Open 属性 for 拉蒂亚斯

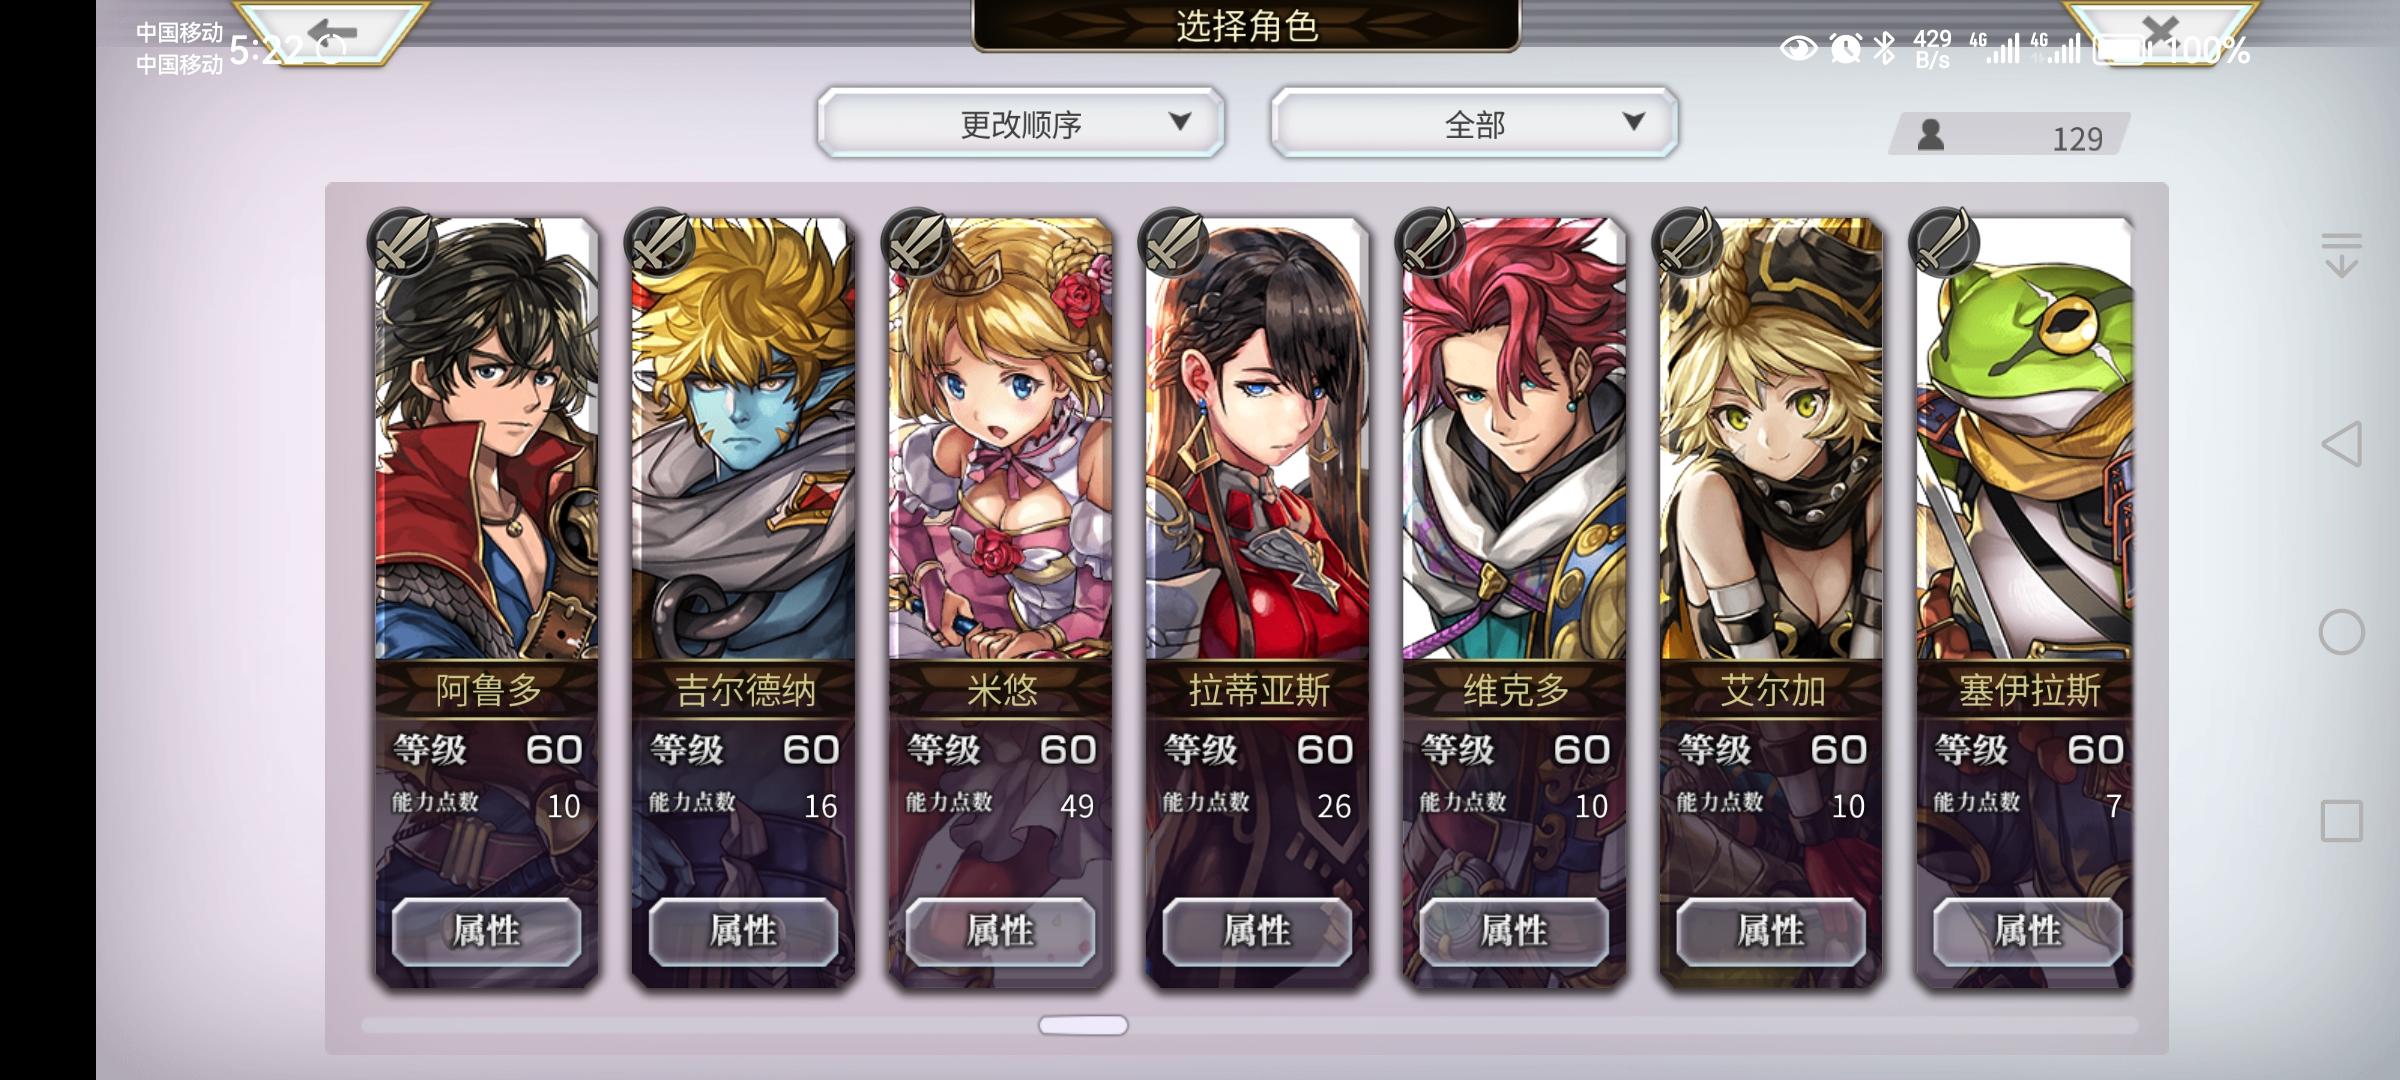1257,931
